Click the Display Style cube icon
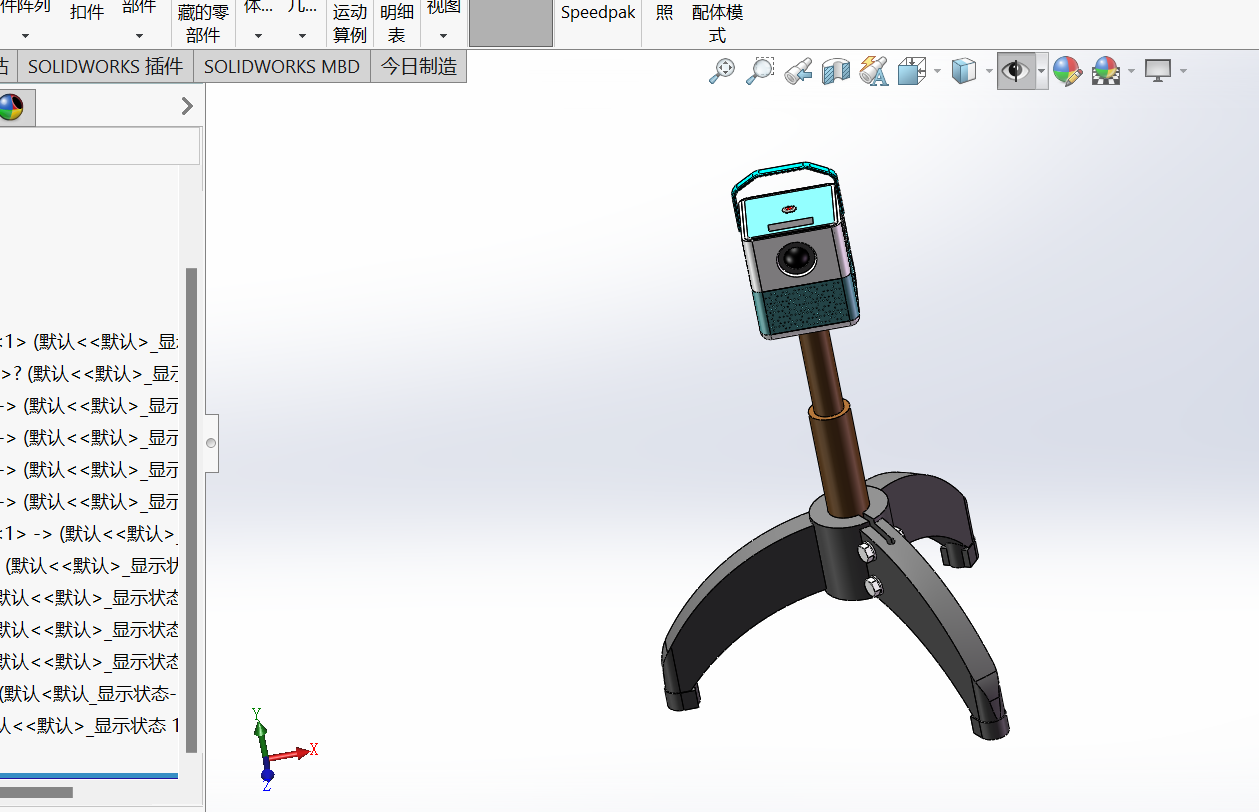Image resolution: width=1259 pixels, height=812 pixels. click(964, 71)
